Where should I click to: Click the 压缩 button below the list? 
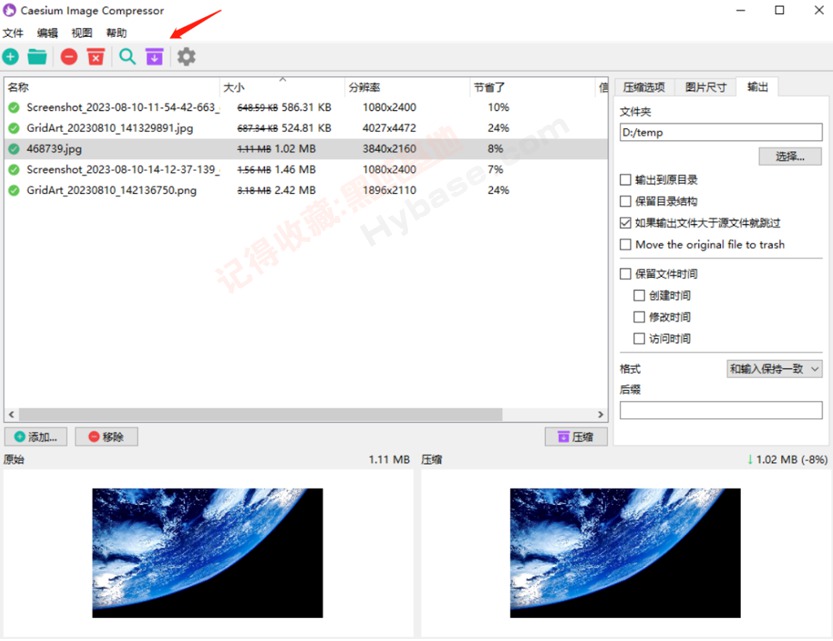pos(576,437)
